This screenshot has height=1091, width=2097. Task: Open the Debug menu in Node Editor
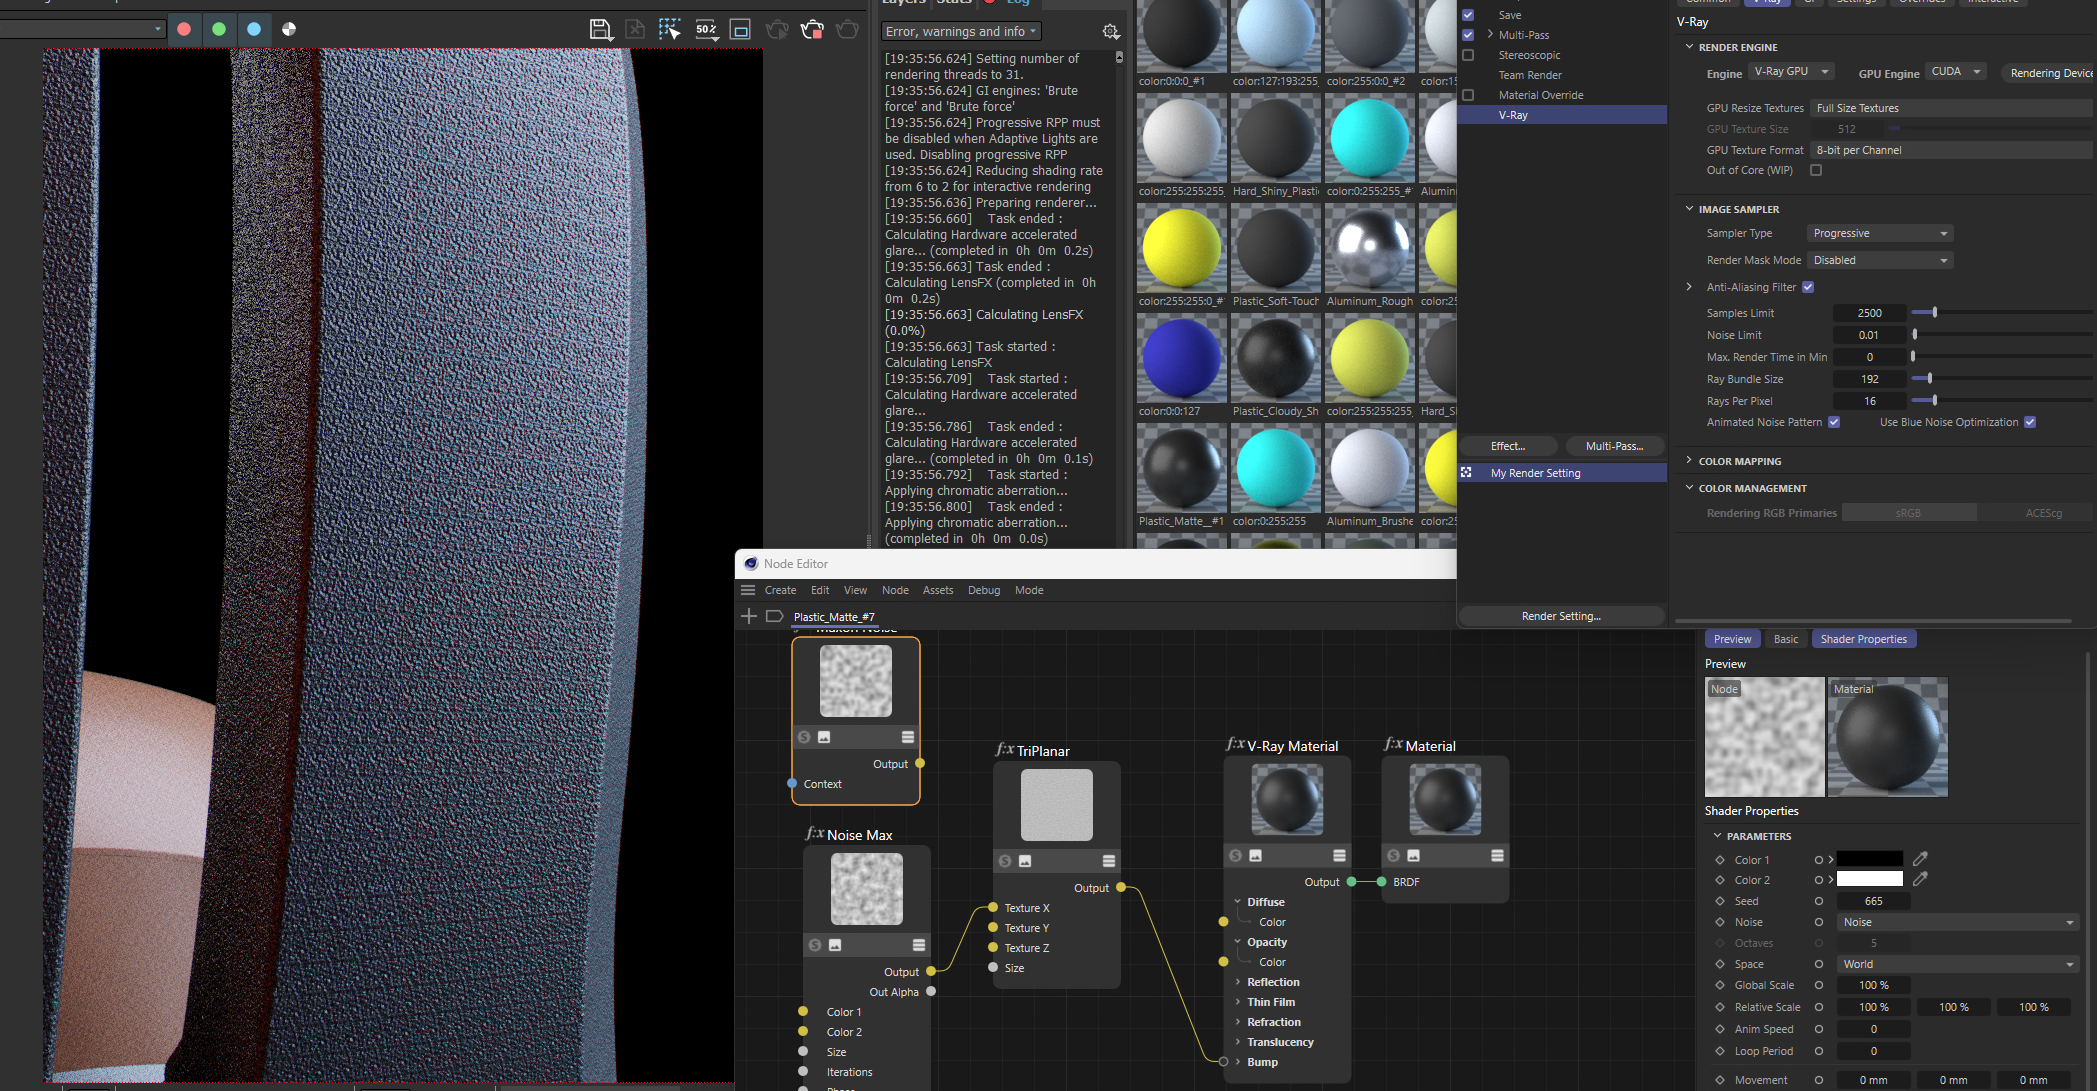point(983,590)
